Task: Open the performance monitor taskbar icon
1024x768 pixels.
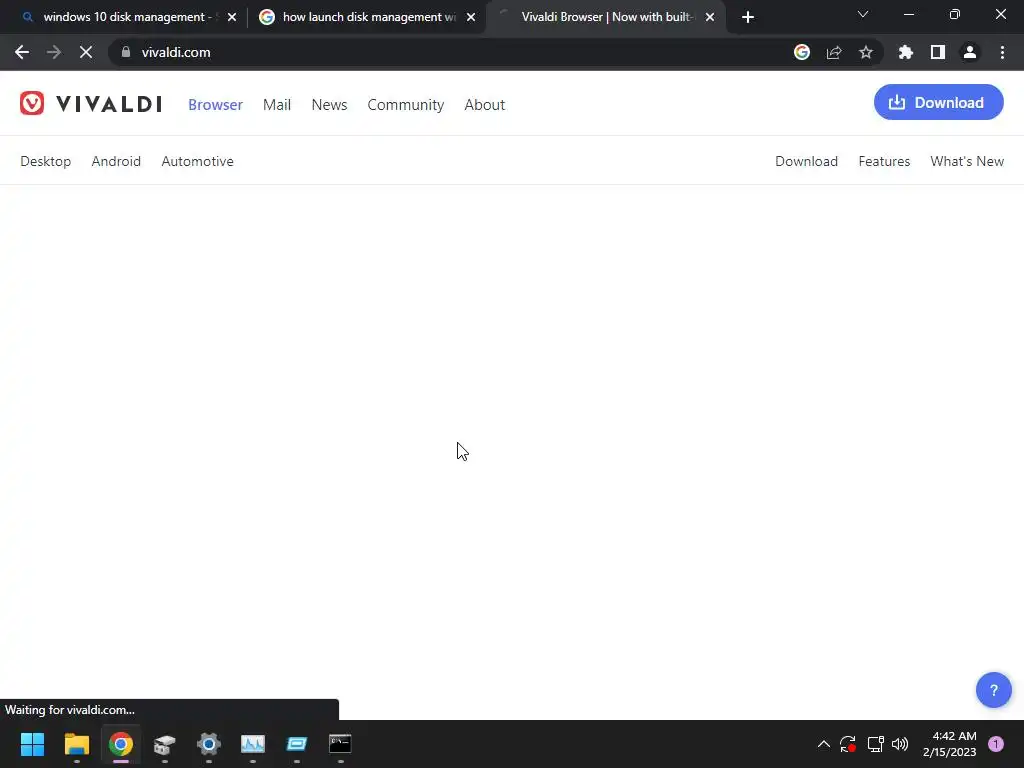Action: (253, 744)
